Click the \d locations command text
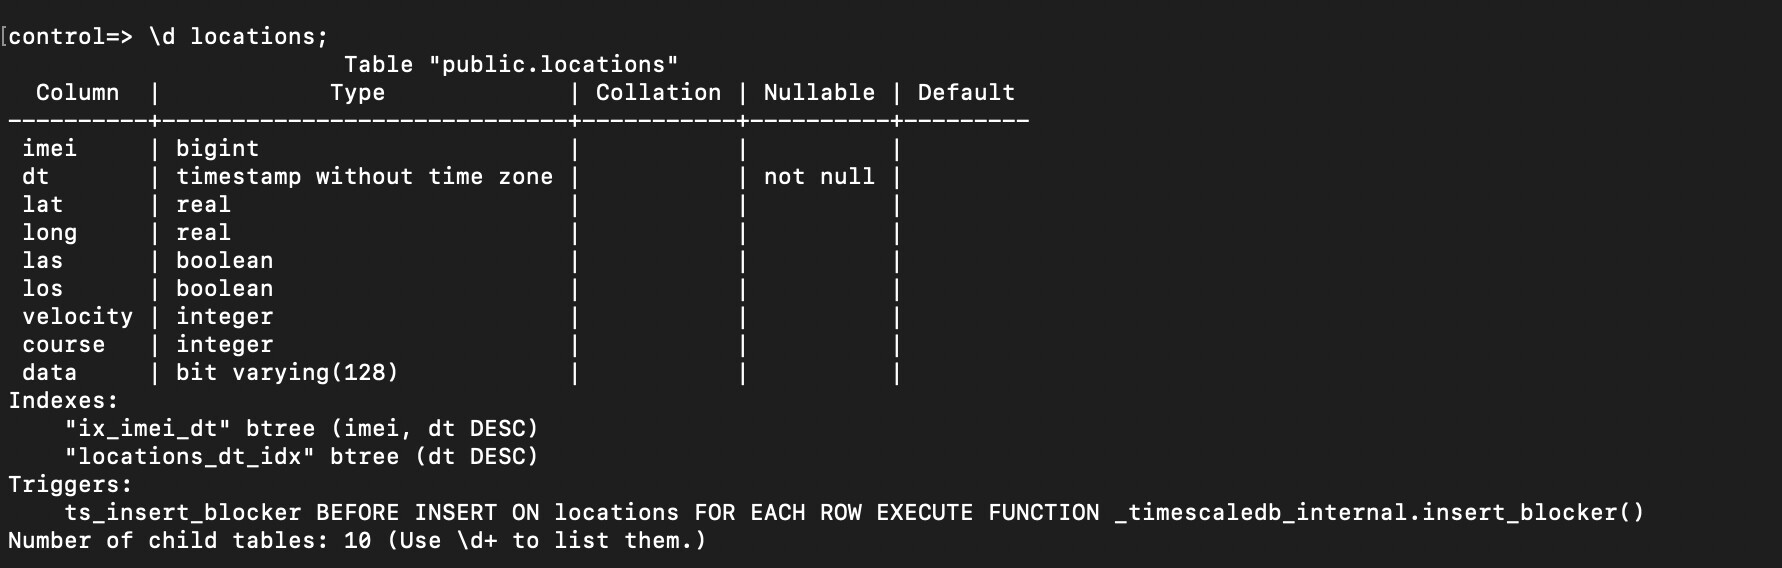 (238, 37)
